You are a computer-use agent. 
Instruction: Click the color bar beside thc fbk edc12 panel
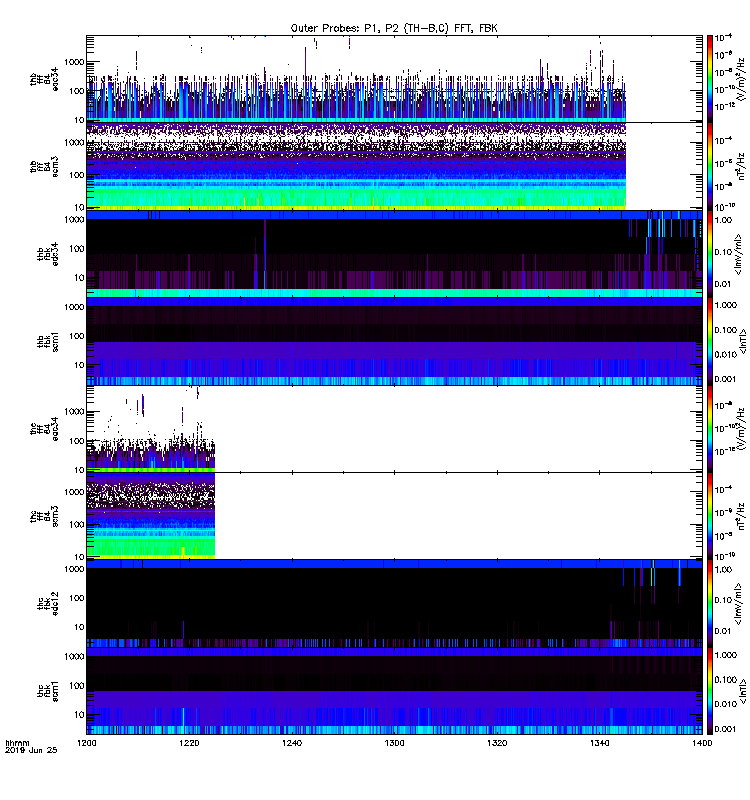(710, 604)
